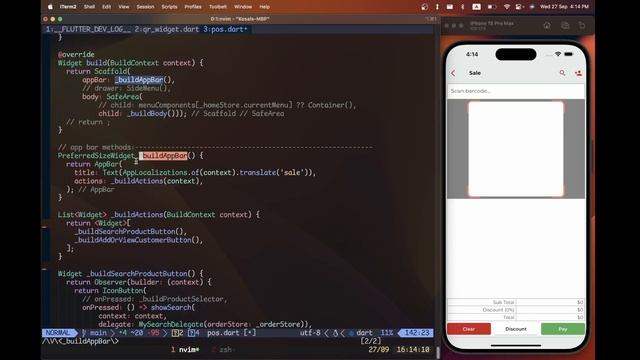The width and height of the screenshot is (640, 360).
Task: Click the _buildAppBar call on appBar line
Action: (139, 80)
